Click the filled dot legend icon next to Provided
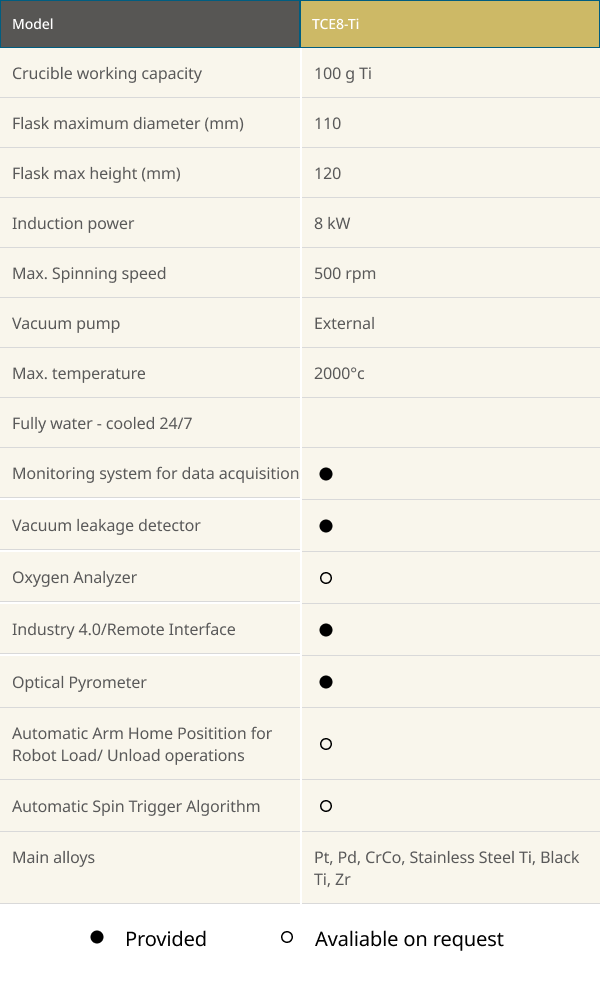Screen dimensions: 600x984 pyautogui.click(x=97, y=937)
